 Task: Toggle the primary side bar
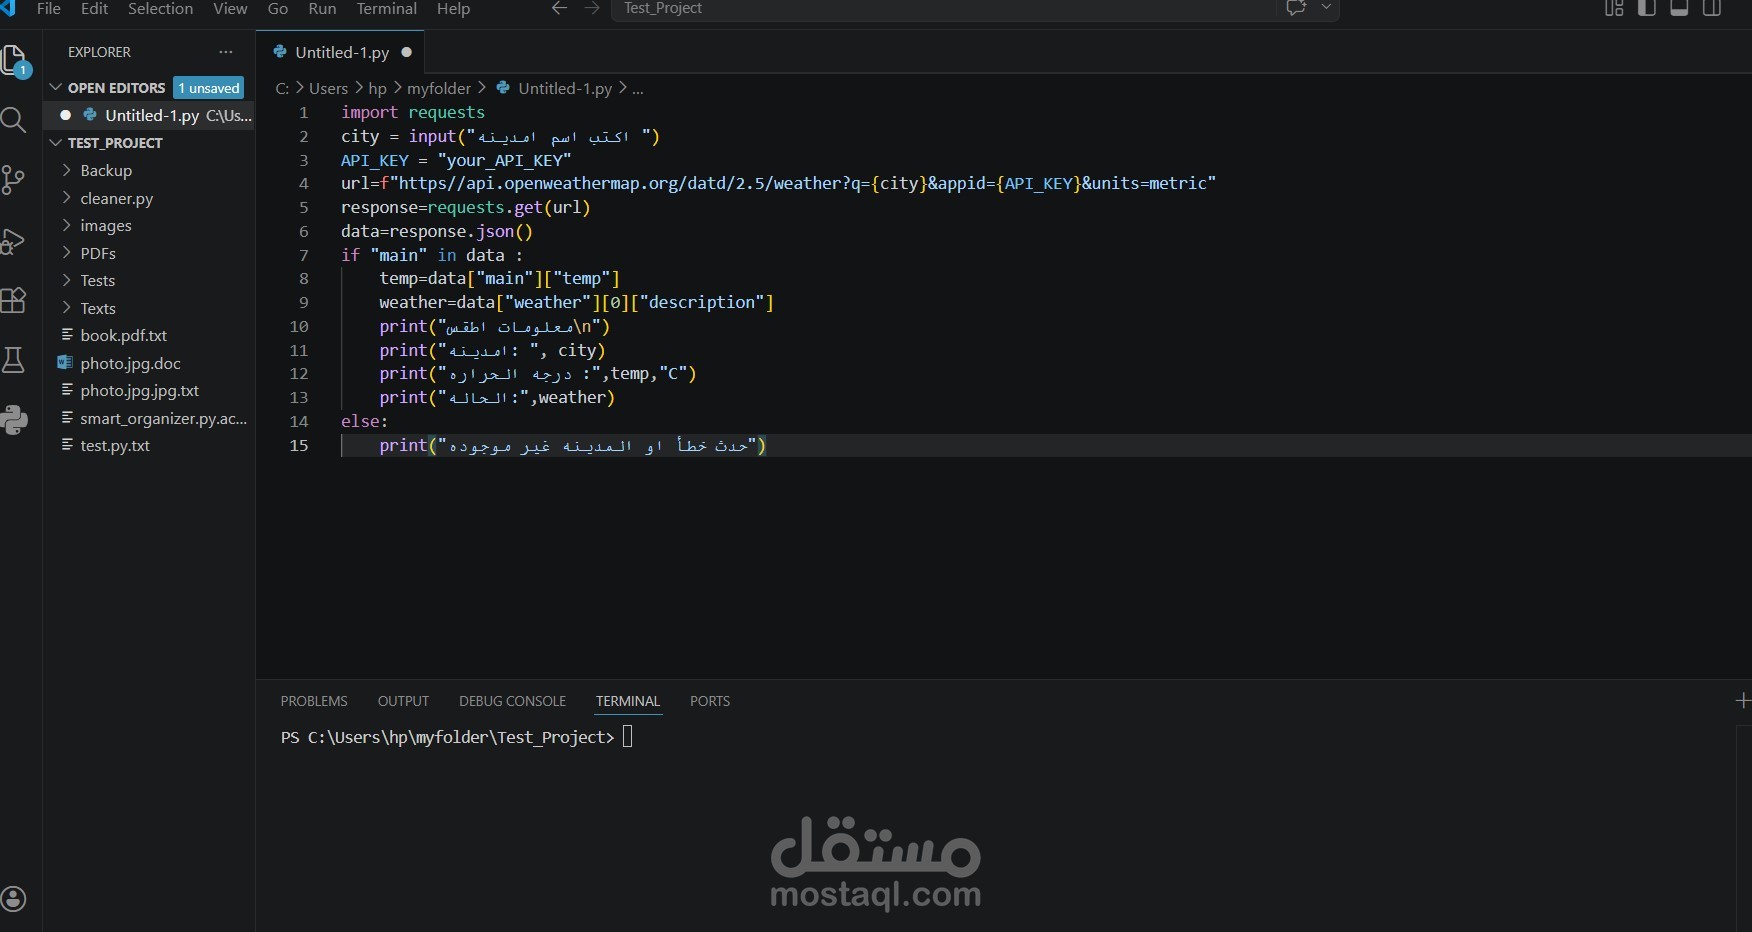coord(1647,8)
